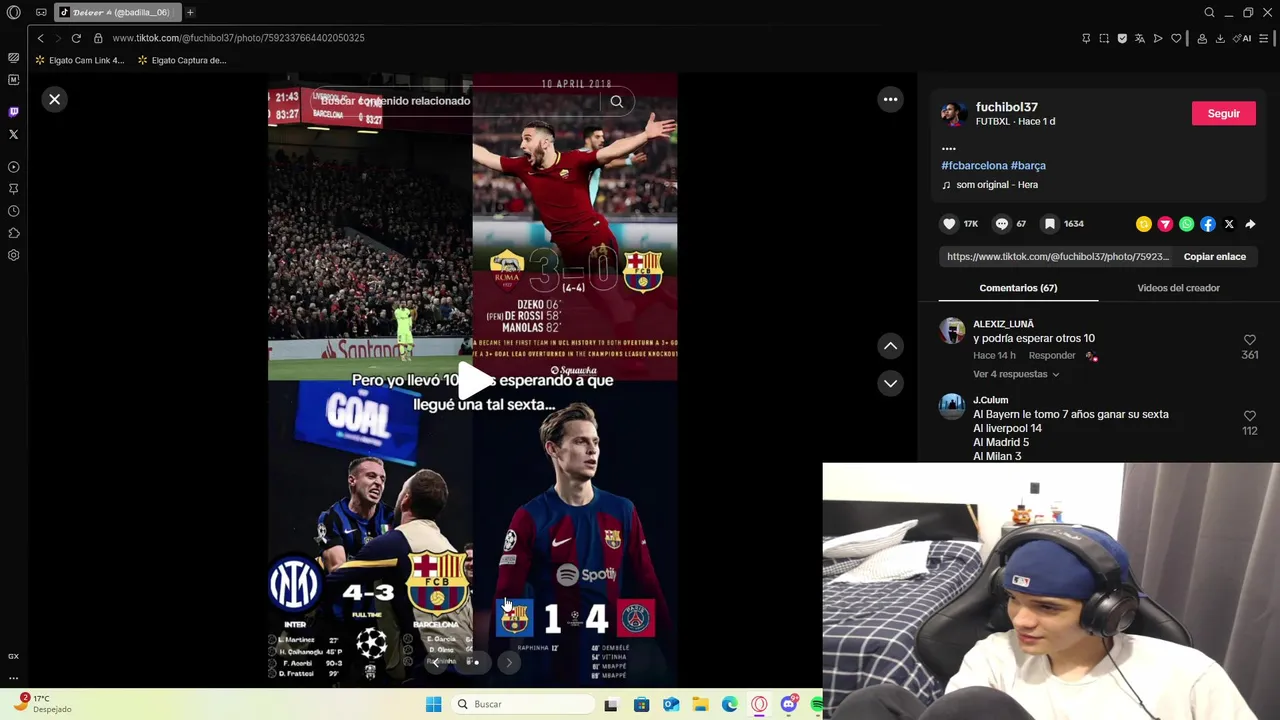The width and height of the screenshot is (1280, 720).
Task: Open Microsoft Store from taskbar
Action: (641, 704)
